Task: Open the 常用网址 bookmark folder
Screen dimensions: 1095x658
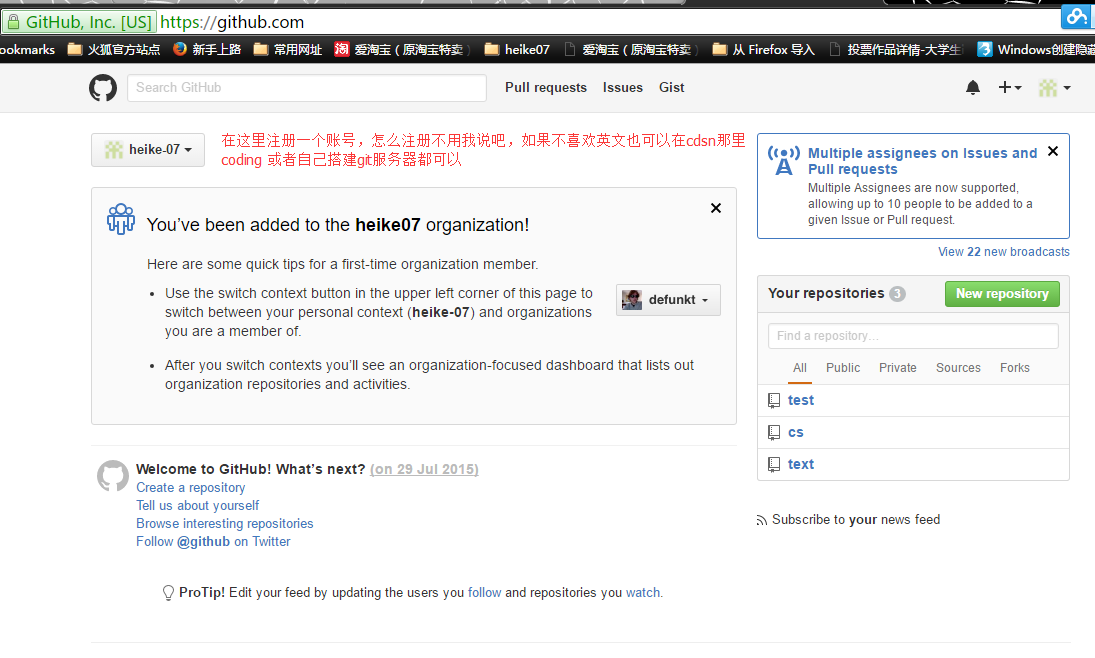Action: [288, 50]
